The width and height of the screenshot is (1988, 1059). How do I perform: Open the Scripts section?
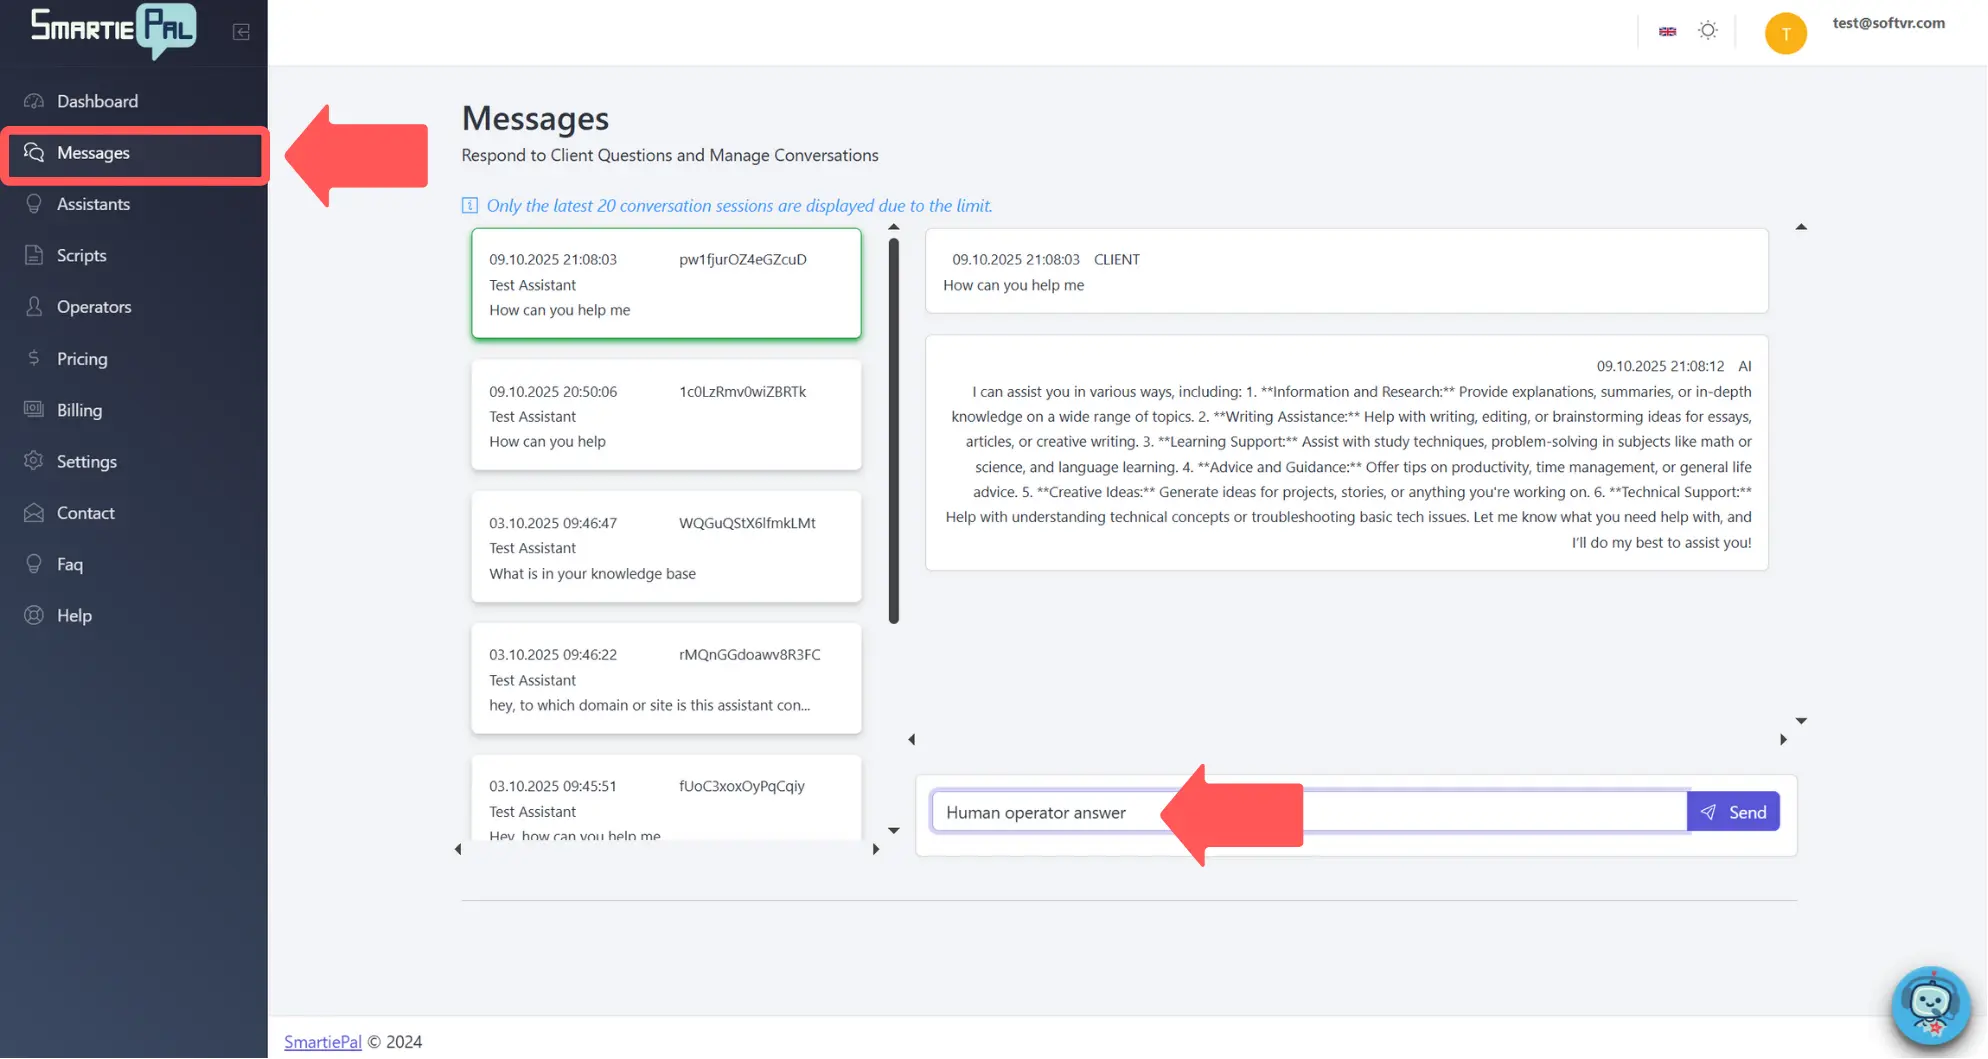click(83, 255)
